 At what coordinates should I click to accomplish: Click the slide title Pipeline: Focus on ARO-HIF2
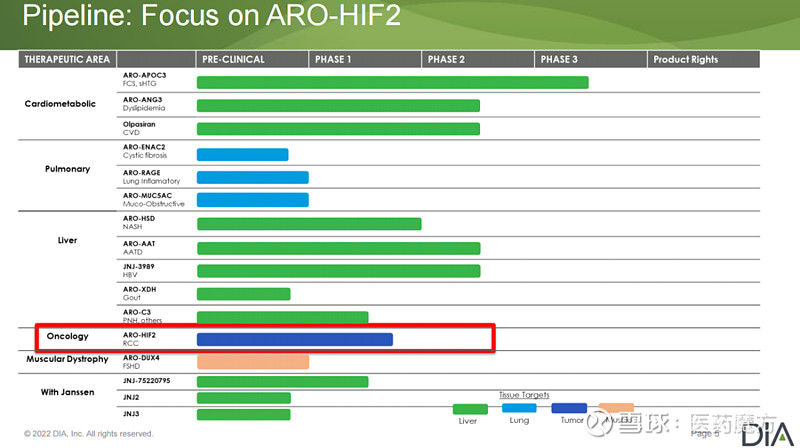click(x=211, y=15)
